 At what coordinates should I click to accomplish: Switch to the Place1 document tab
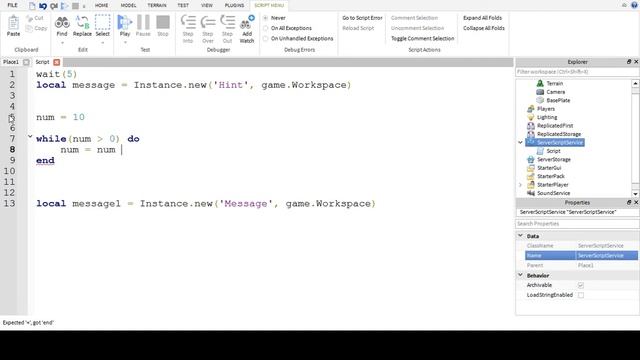11,62
